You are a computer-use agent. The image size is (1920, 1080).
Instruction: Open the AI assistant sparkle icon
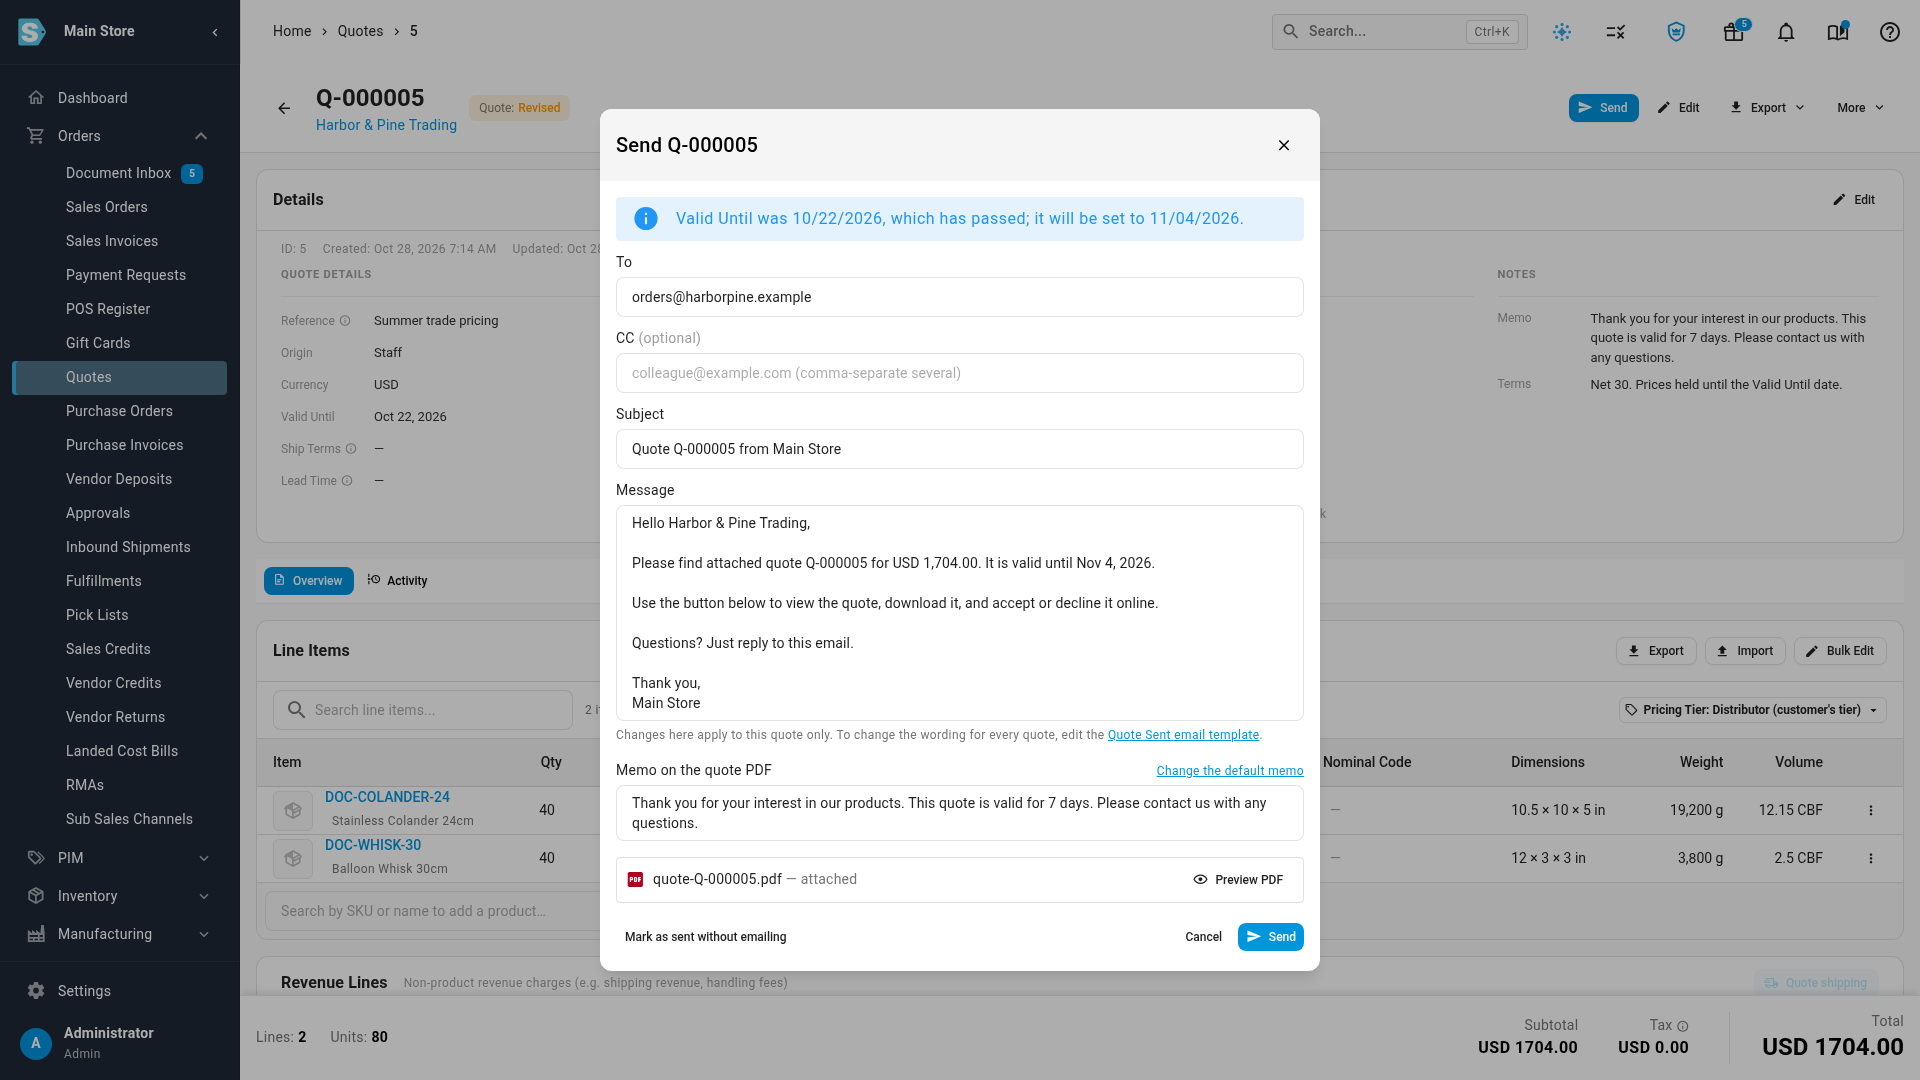1562,32
